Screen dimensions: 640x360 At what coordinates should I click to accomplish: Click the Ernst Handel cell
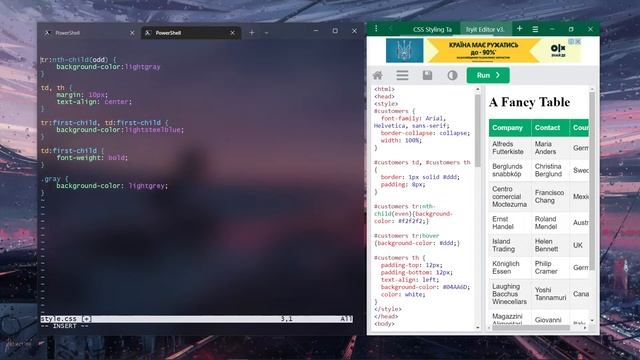tap(510, 222)
